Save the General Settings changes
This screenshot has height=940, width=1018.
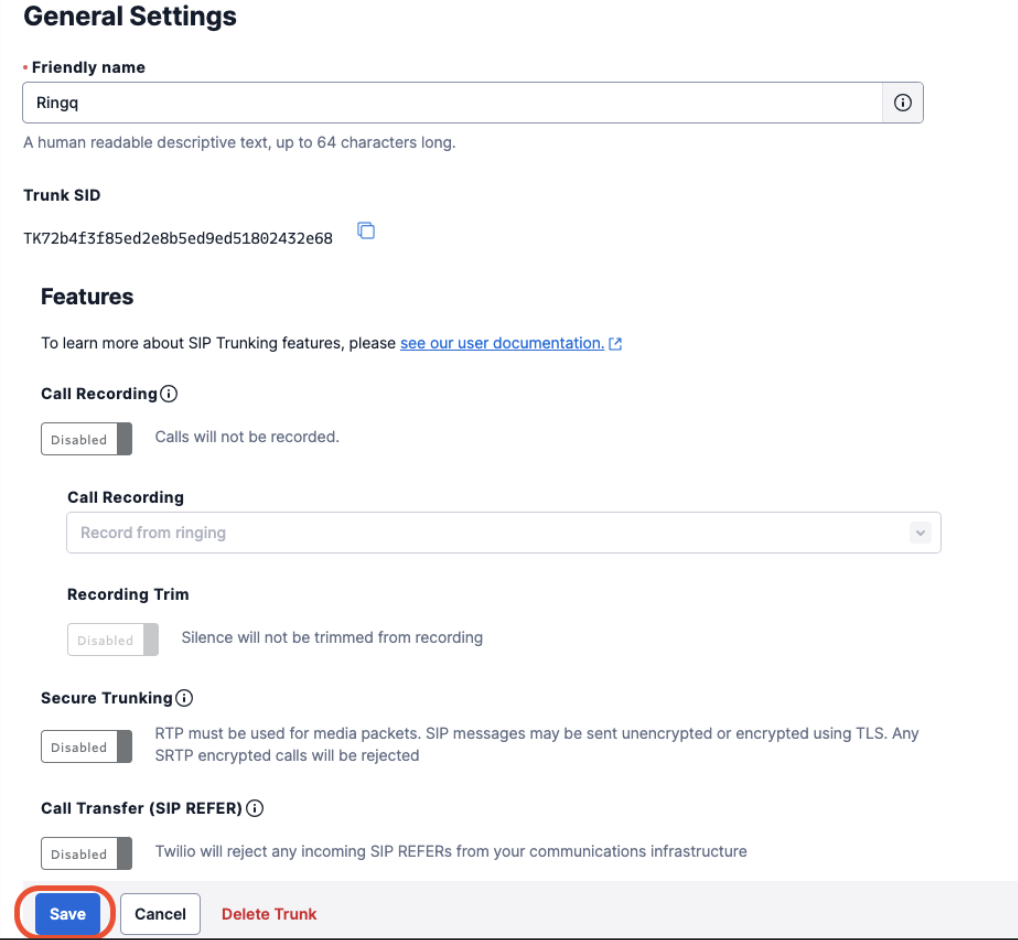pos(66,913)
